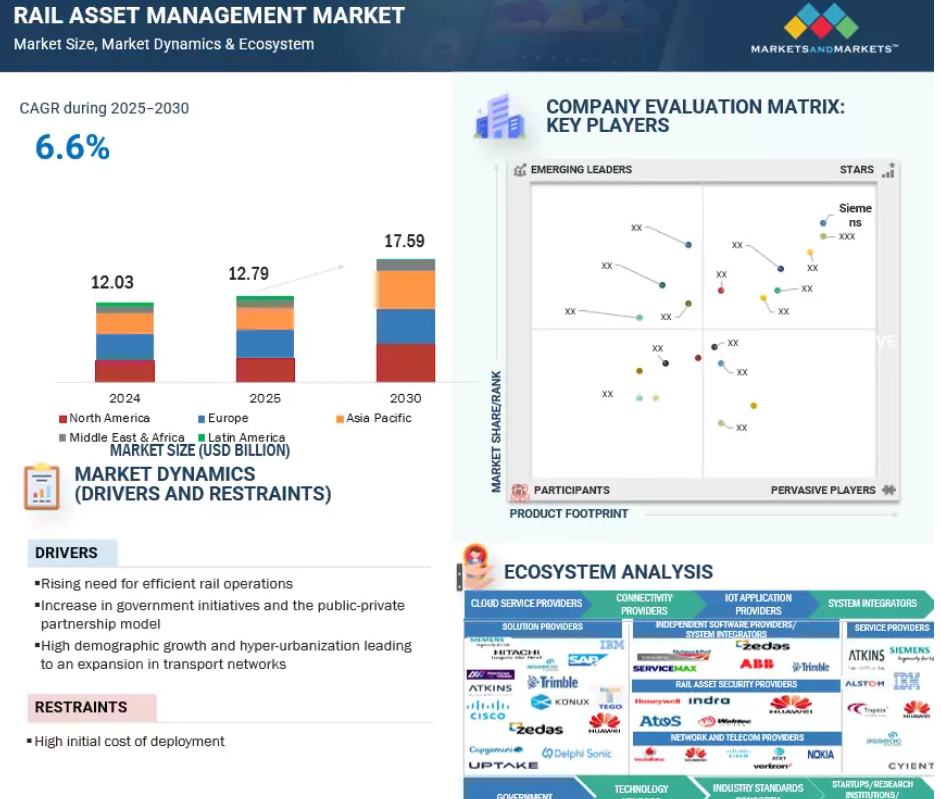Click the Hitachi logo in Solution Providers
The image size is (941, 799).
click(516, 654)
